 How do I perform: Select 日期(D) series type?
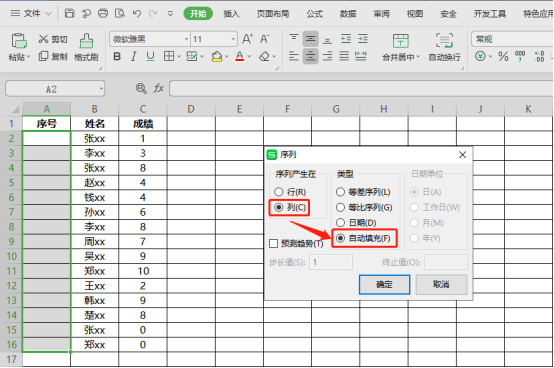[340, 222]
